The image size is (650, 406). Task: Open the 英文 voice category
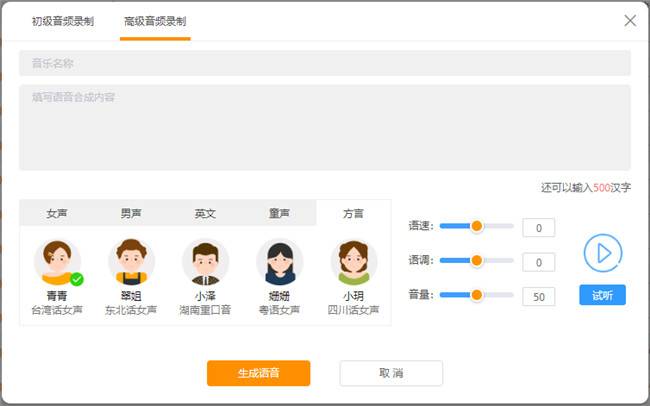[x=205, y=213]
